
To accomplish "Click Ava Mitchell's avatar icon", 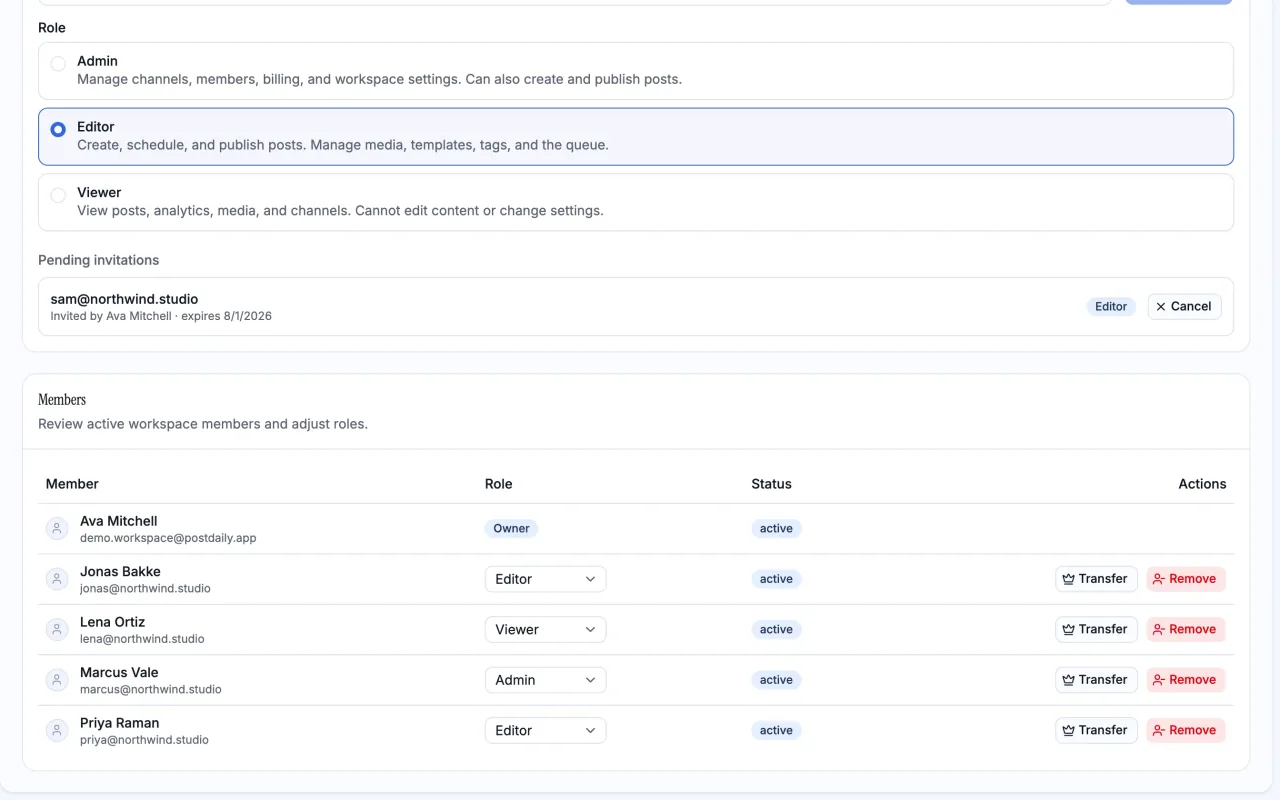I will 57,529.
